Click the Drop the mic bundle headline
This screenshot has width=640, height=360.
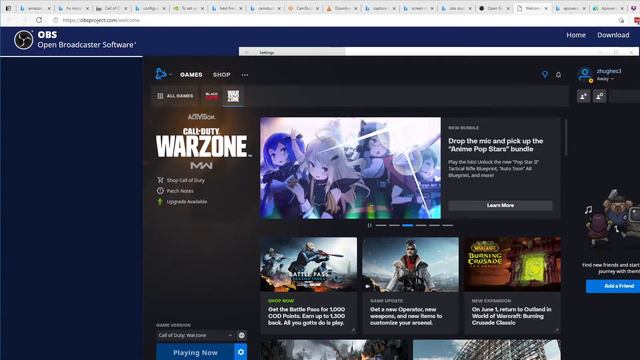(496, 145)
